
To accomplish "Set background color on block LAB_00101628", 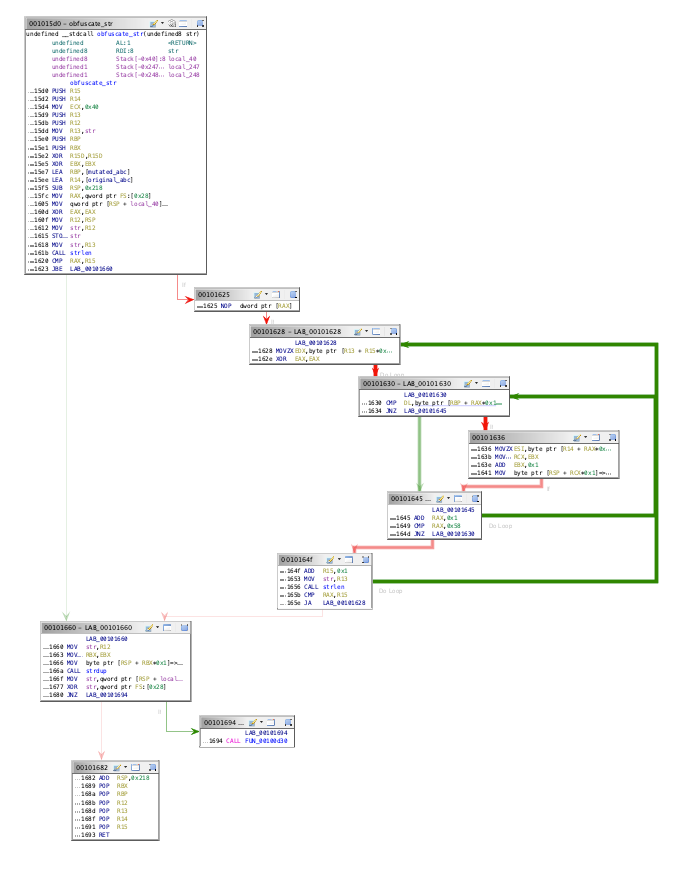I will [x=358, y=331].
